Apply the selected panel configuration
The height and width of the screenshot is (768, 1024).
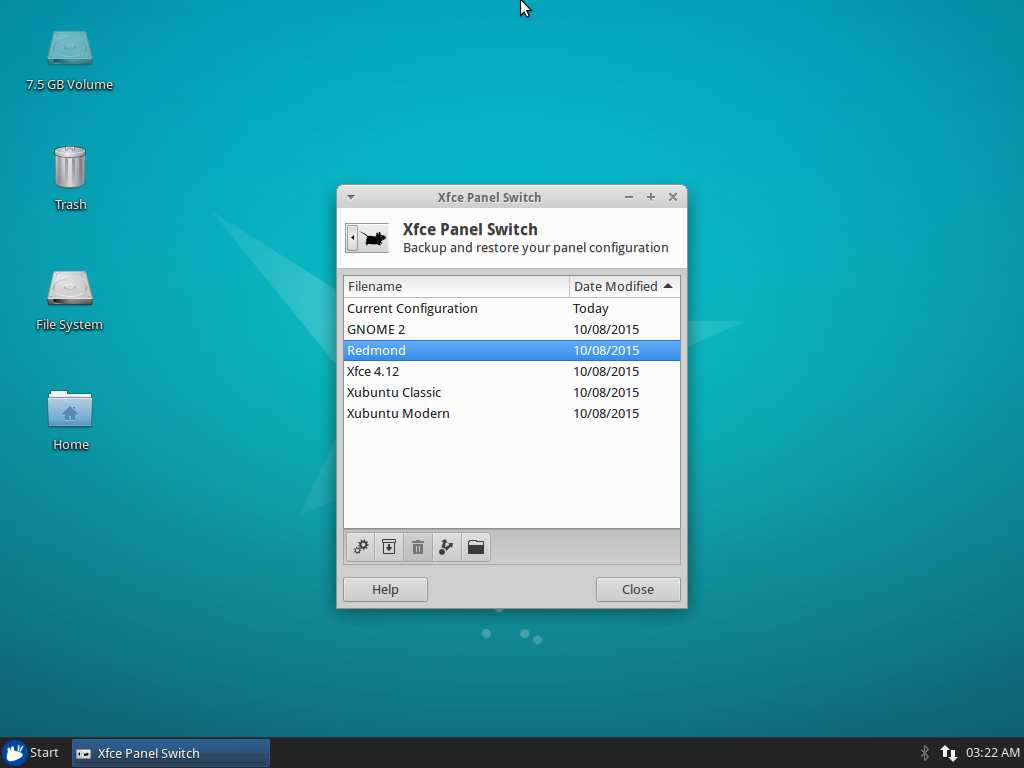[361, 547]
